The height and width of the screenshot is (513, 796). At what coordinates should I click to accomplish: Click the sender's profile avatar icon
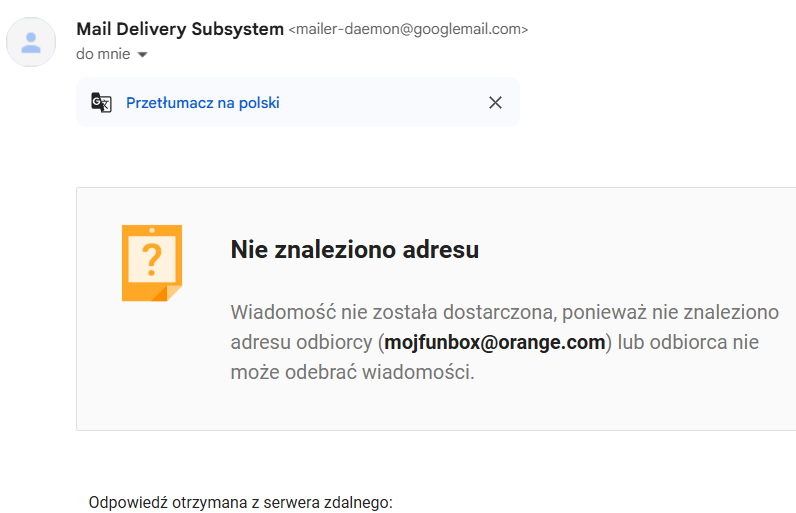pyautogui.click(x=31, y=42)
